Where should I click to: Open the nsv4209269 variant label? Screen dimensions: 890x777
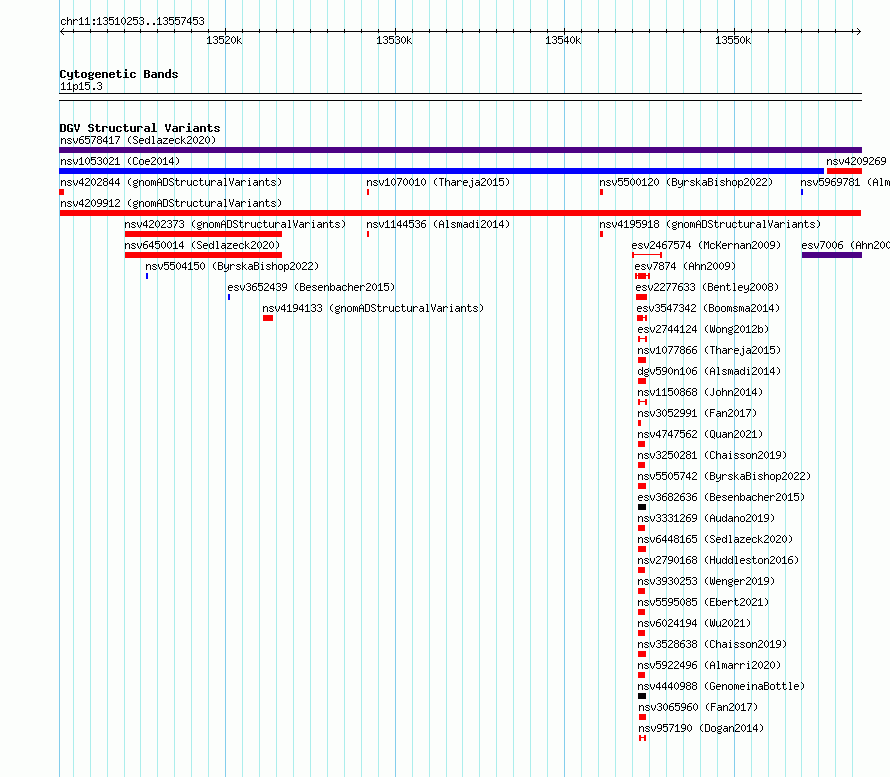click(856, 161)
